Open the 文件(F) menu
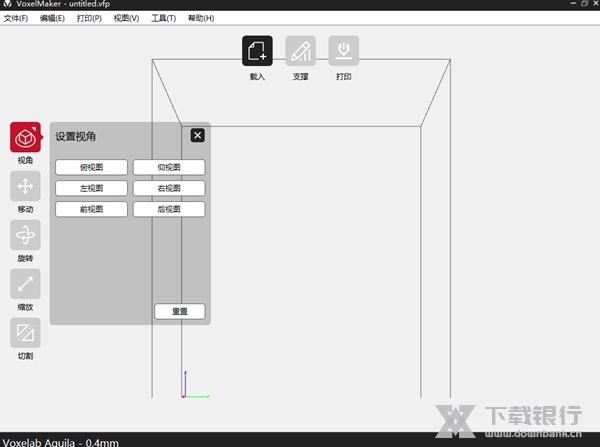This screenshot has width=600, height=447. coord(17,18)
